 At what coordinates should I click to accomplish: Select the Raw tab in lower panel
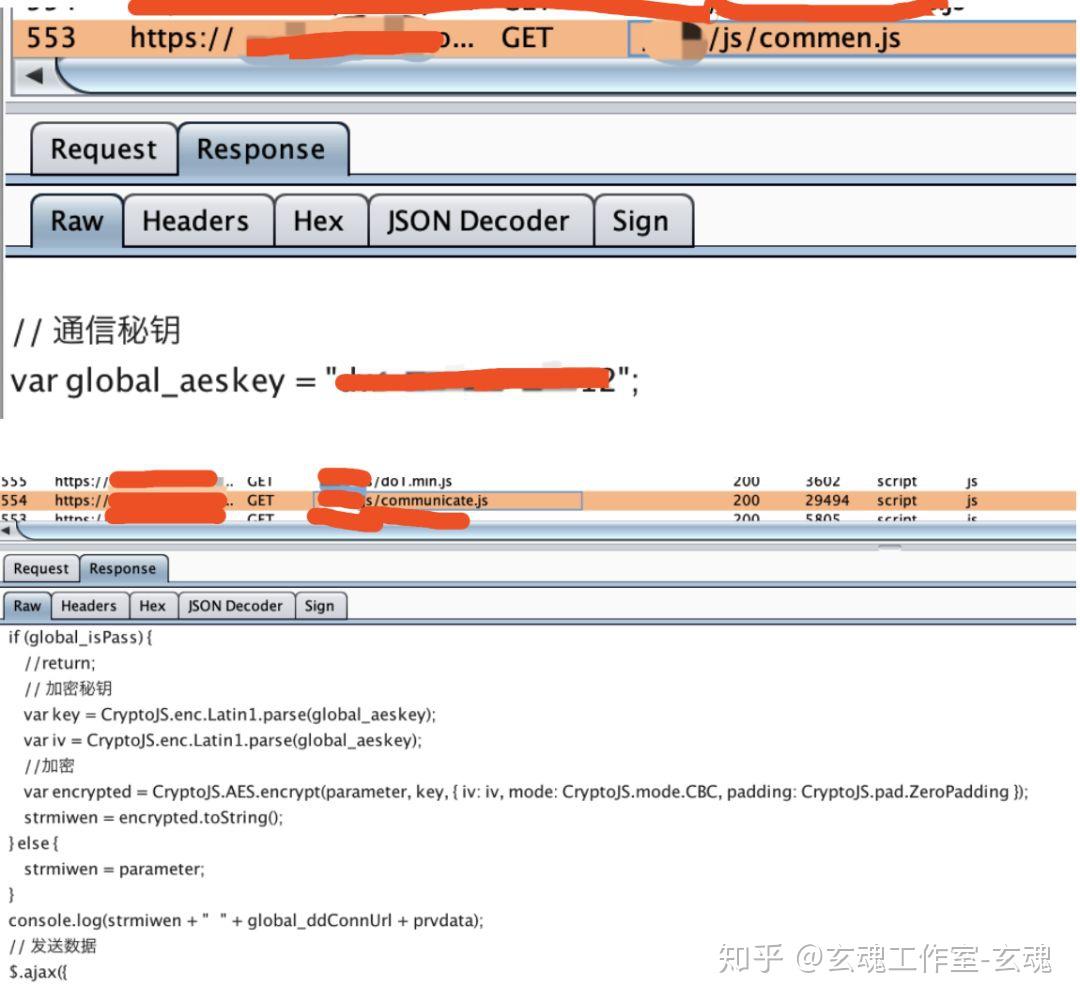(27, 606)
